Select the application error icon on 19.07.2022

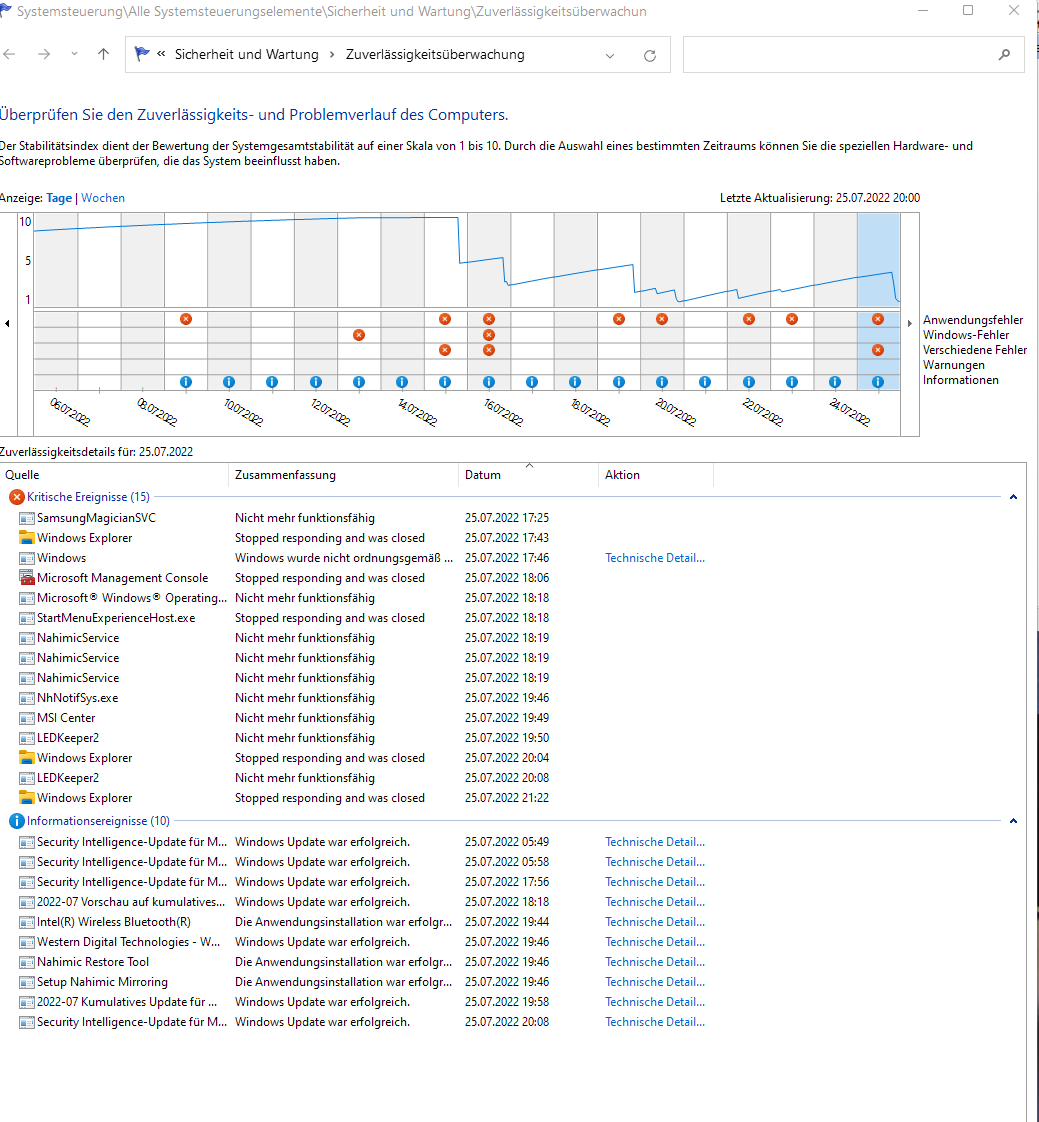tap(619, 319)
